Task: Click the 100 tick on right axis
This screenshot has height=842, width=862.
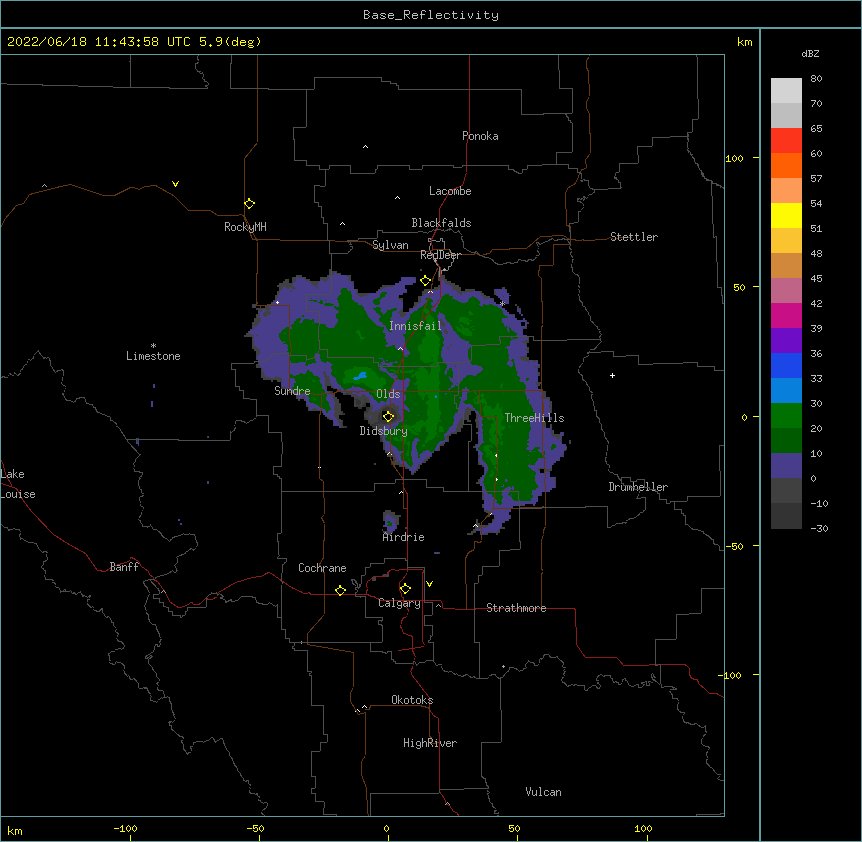Action: (x=734, y=158)
